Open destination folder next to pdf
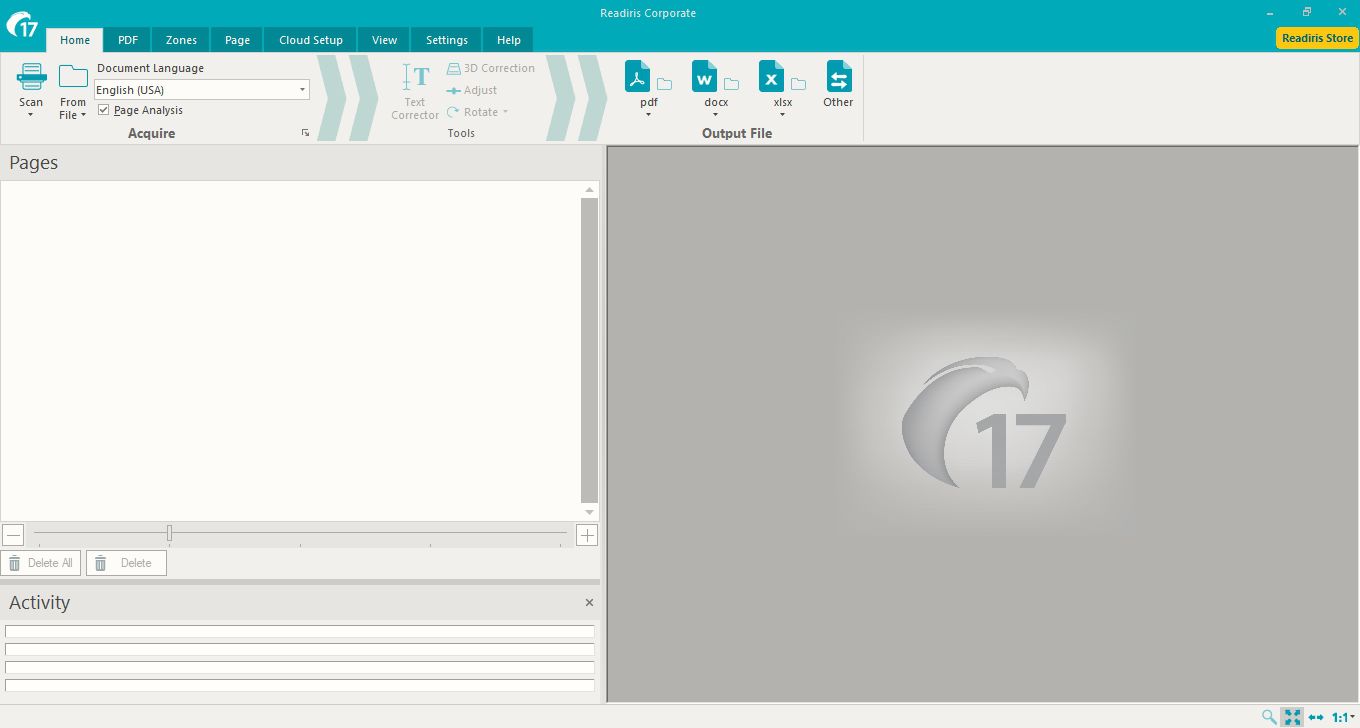The height and width of the screenshot is (728, 1360). [x=664, y=84]
